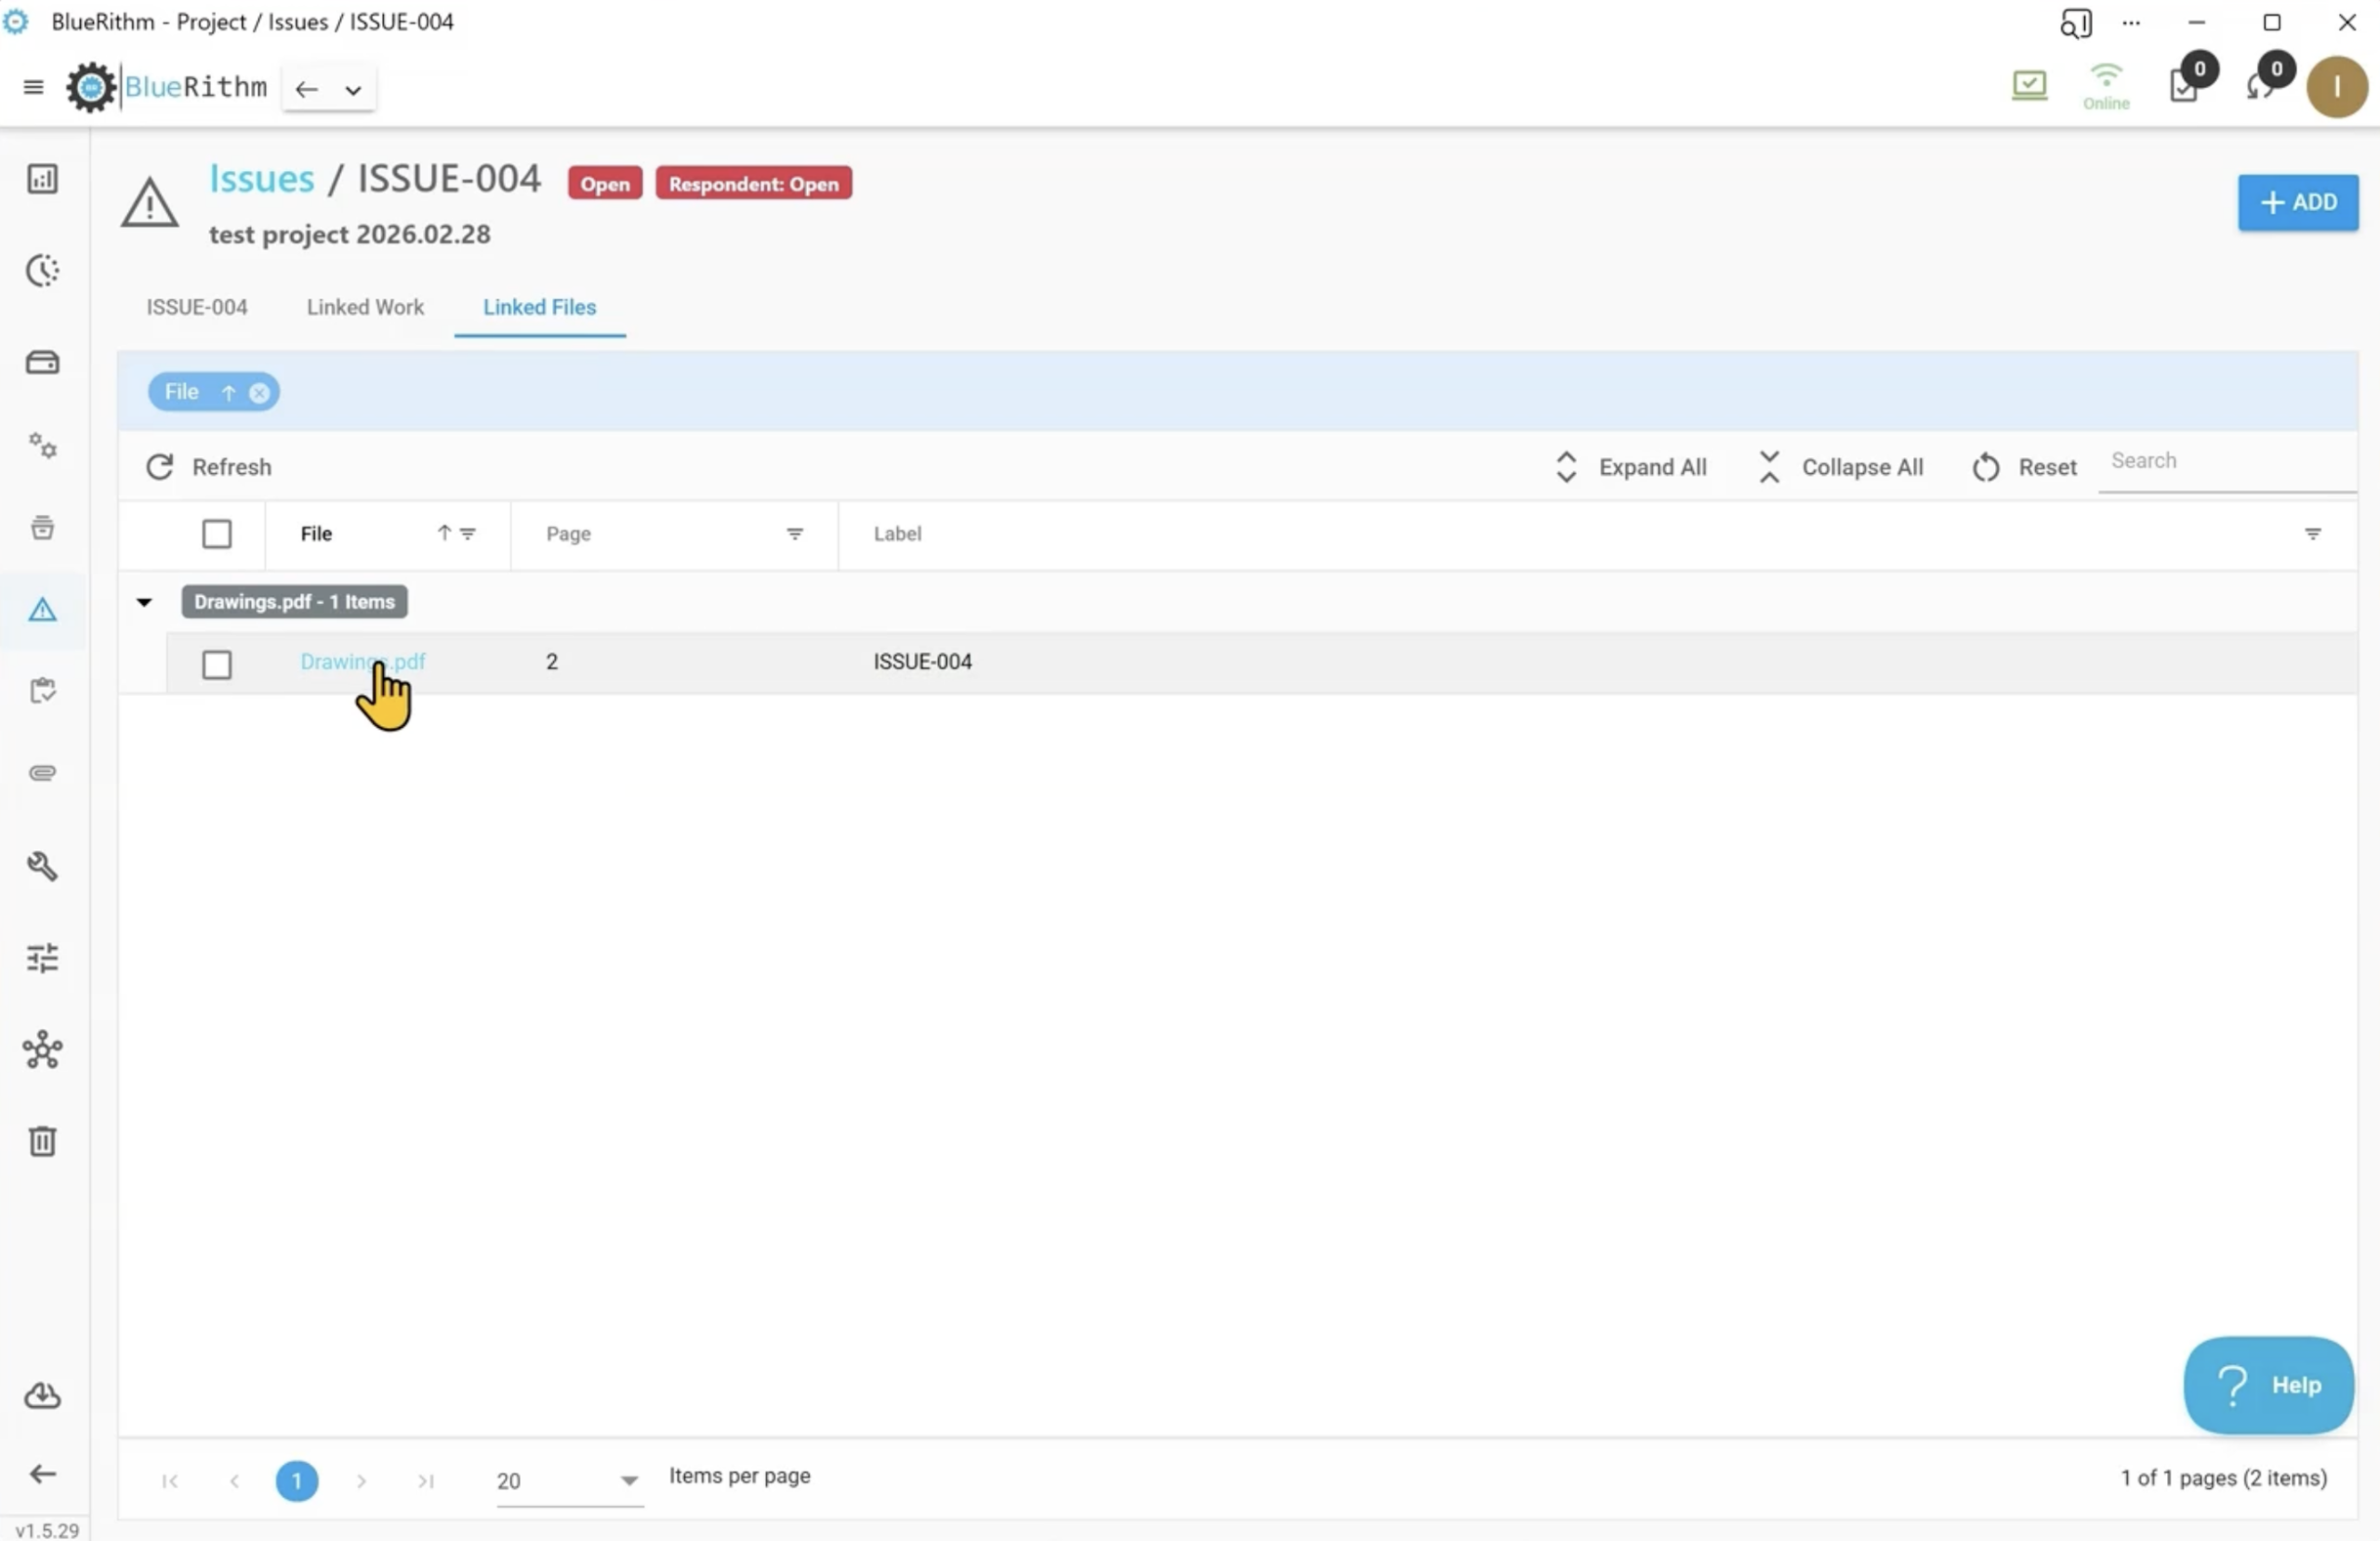Switch to the Linked Work tab

tap(365, 308)
